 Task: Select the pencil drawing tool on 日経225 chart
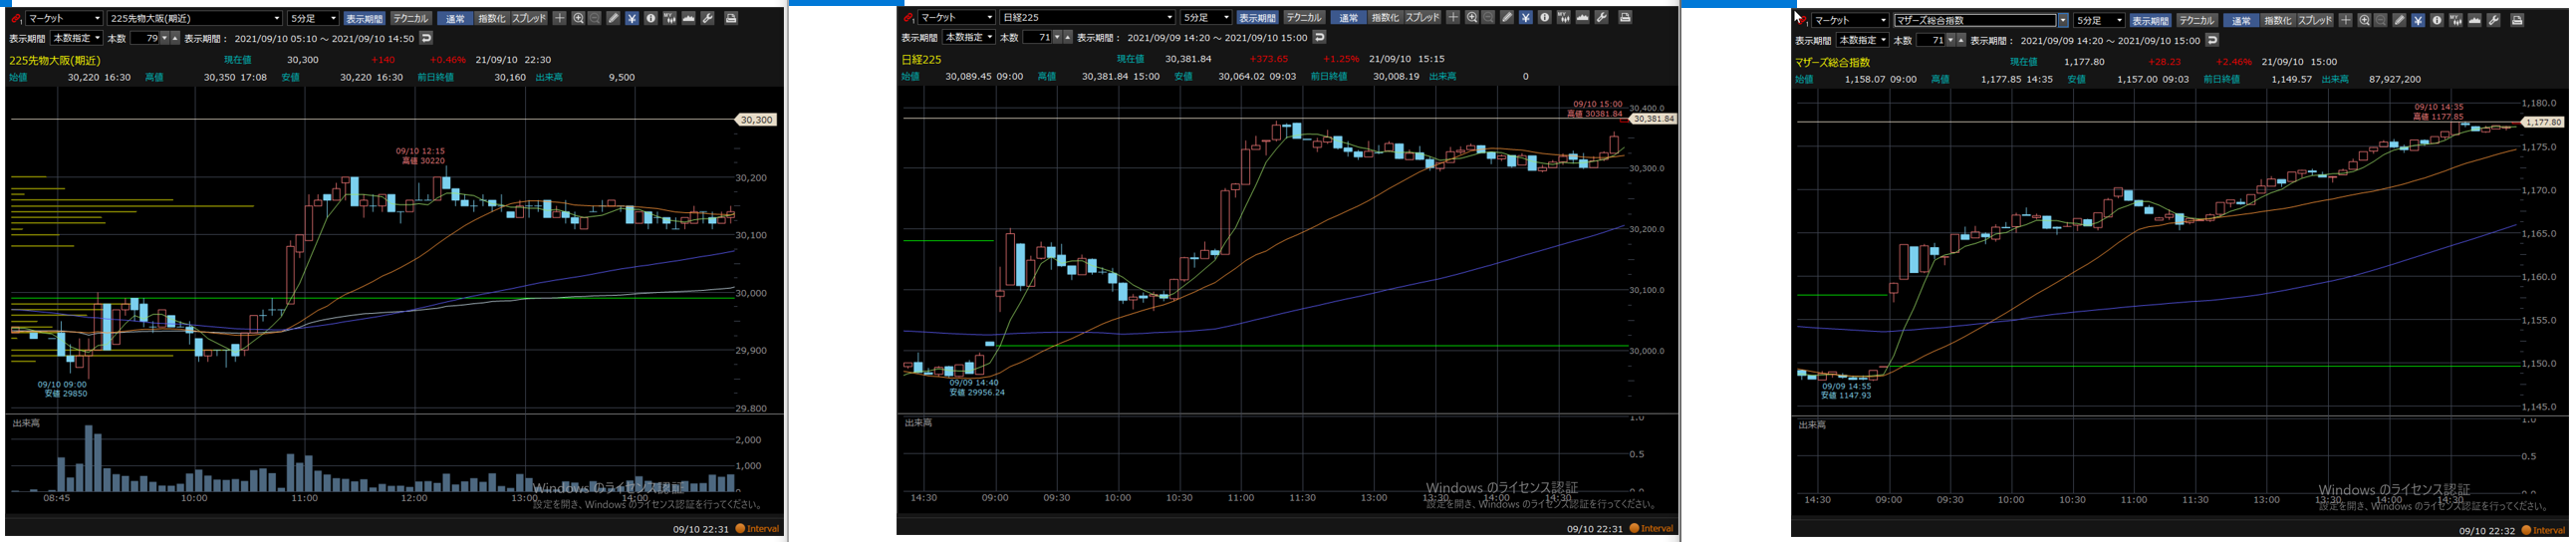coord(1506,17)
